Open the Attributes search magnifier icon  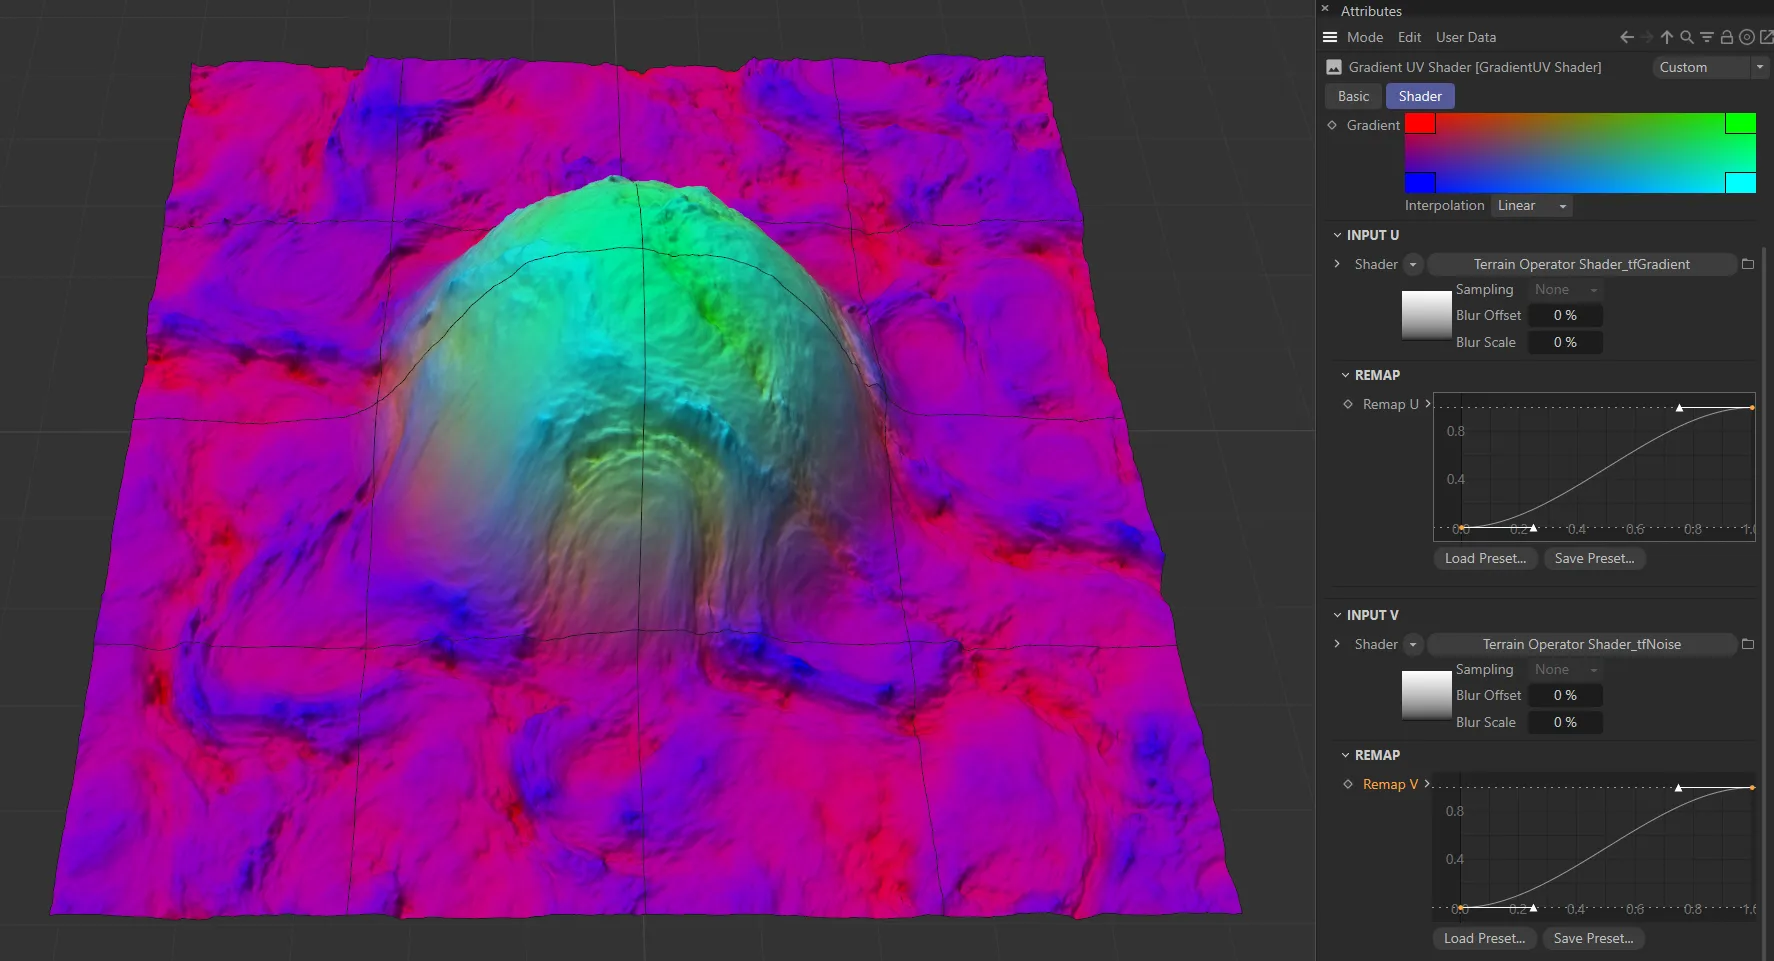[1687, 37]
